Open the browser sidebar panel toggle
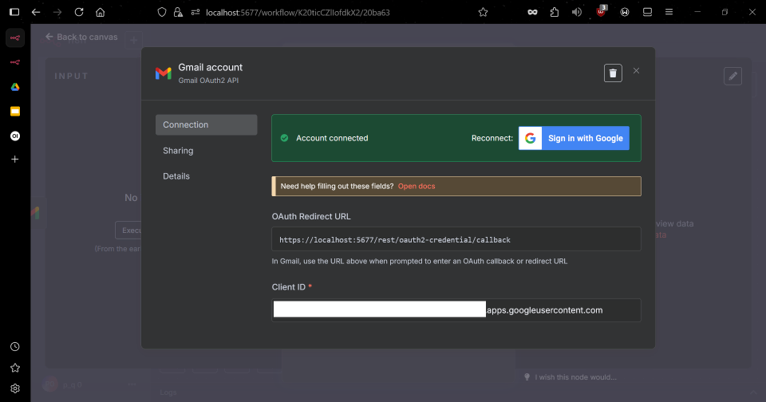 [x=14, y=12]
